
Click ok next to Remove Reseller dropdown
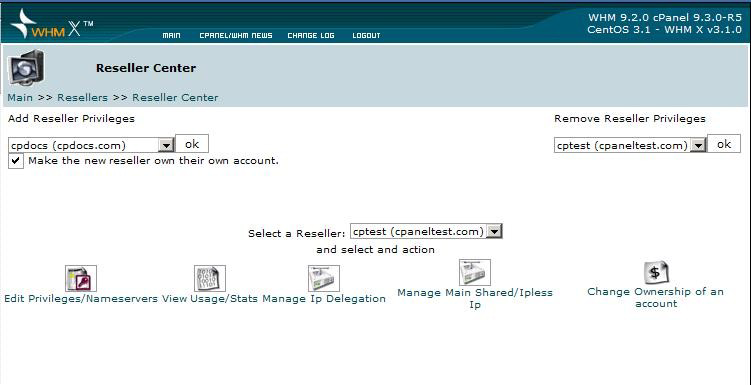[724, 144]
